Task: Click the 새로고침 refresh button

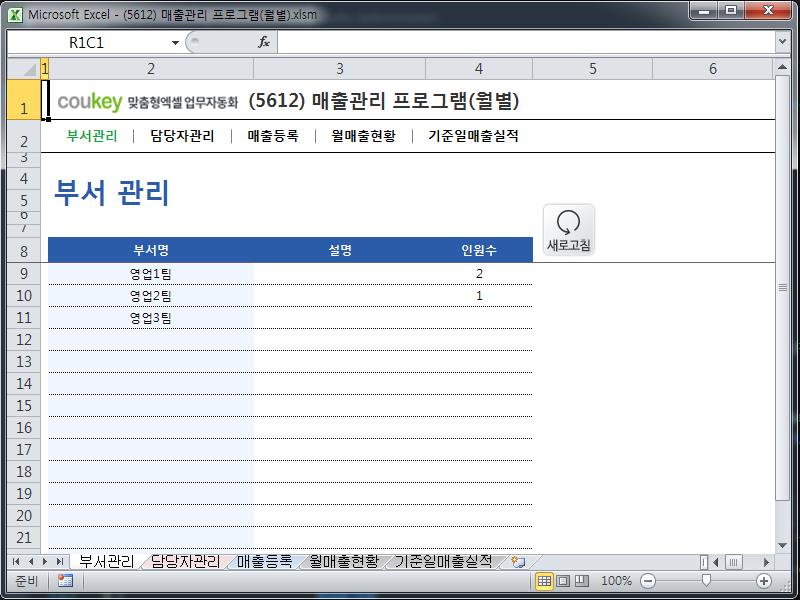Action: pyautogui.click(x=568, y=229)
